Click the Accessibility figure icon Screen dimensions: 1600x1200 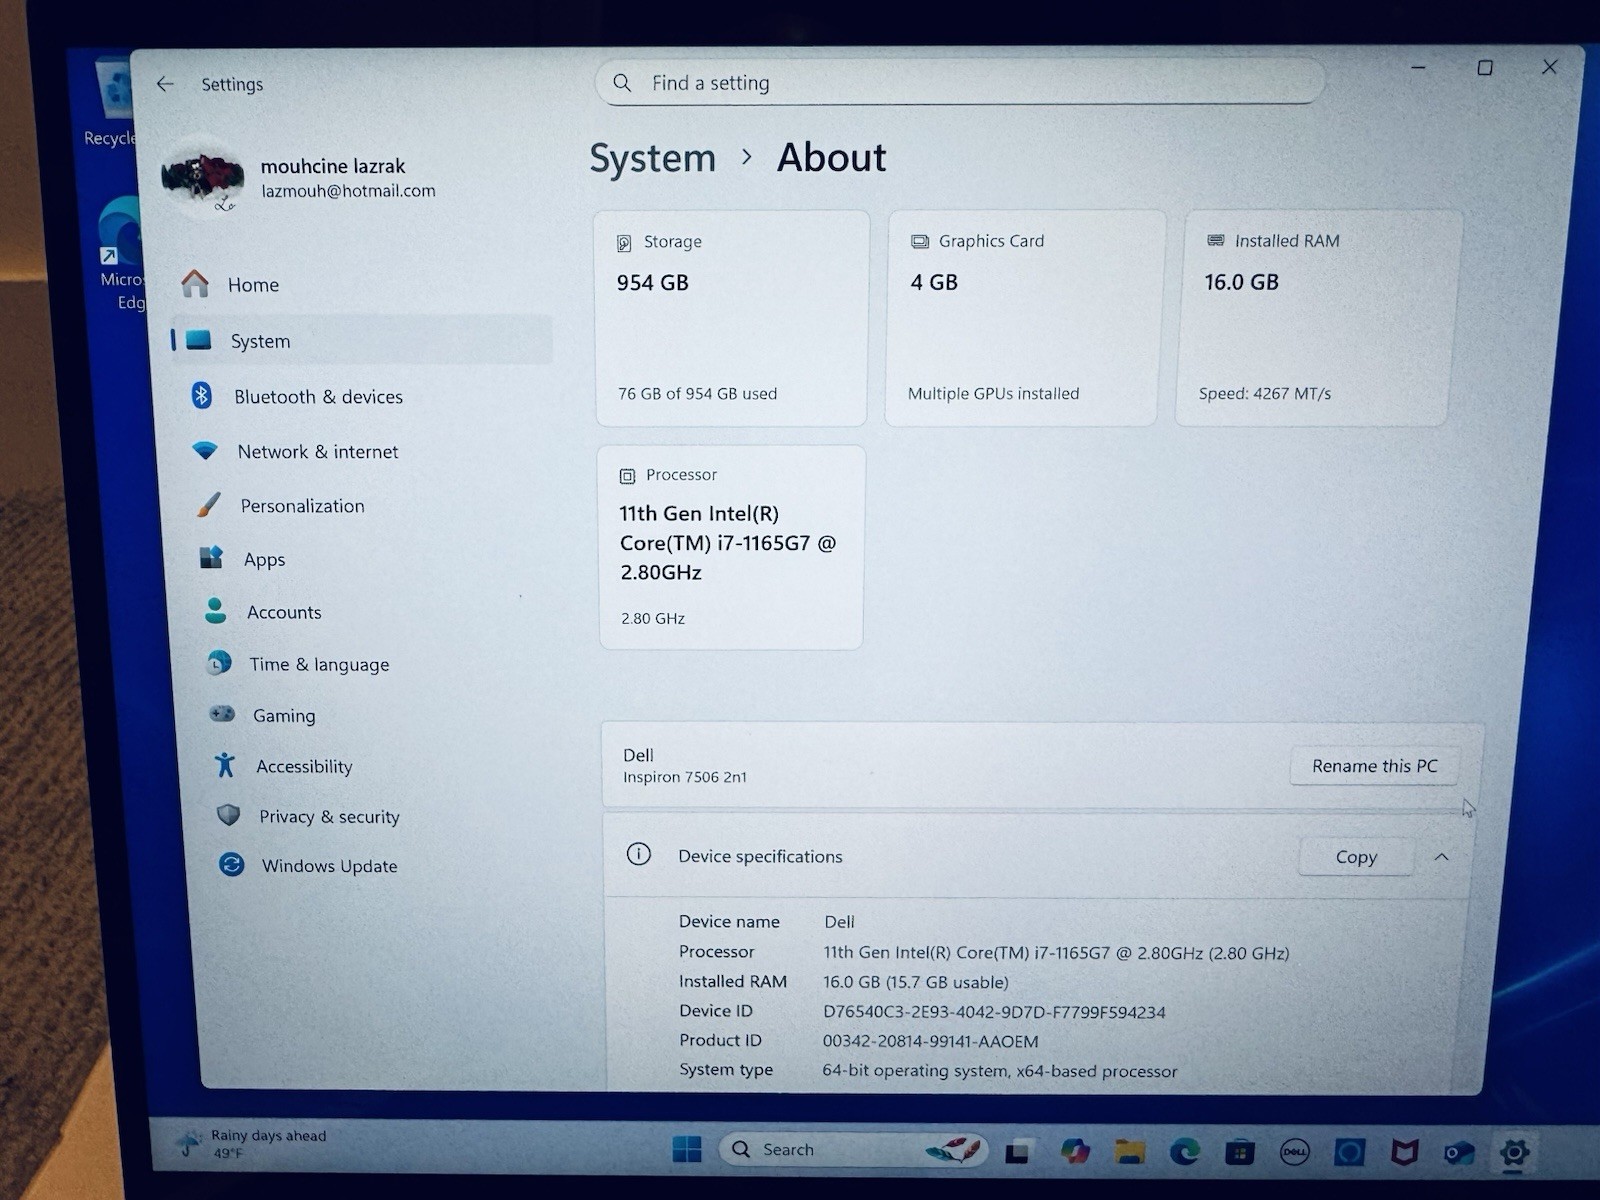[x=225, y=765]
